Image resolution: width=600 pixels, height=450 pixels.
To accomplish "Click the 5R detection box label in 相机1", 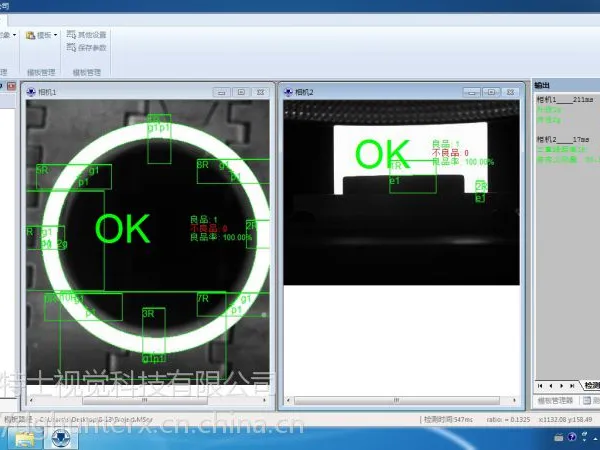I will [42, 170].
